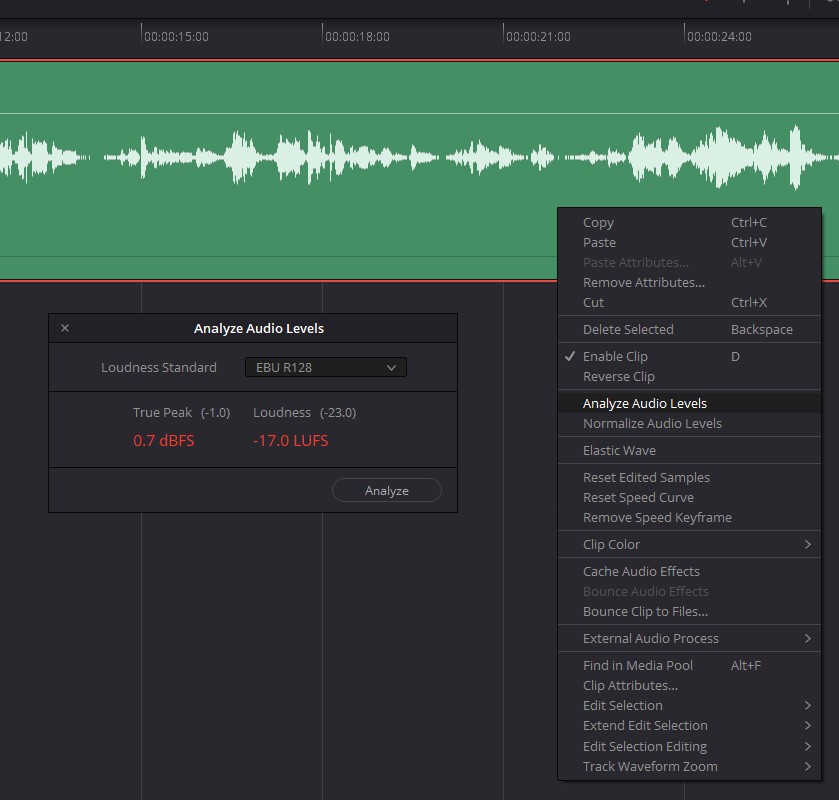The image size is (839, 800).
Task: Click the Analyze button
Action: point(386,490)
